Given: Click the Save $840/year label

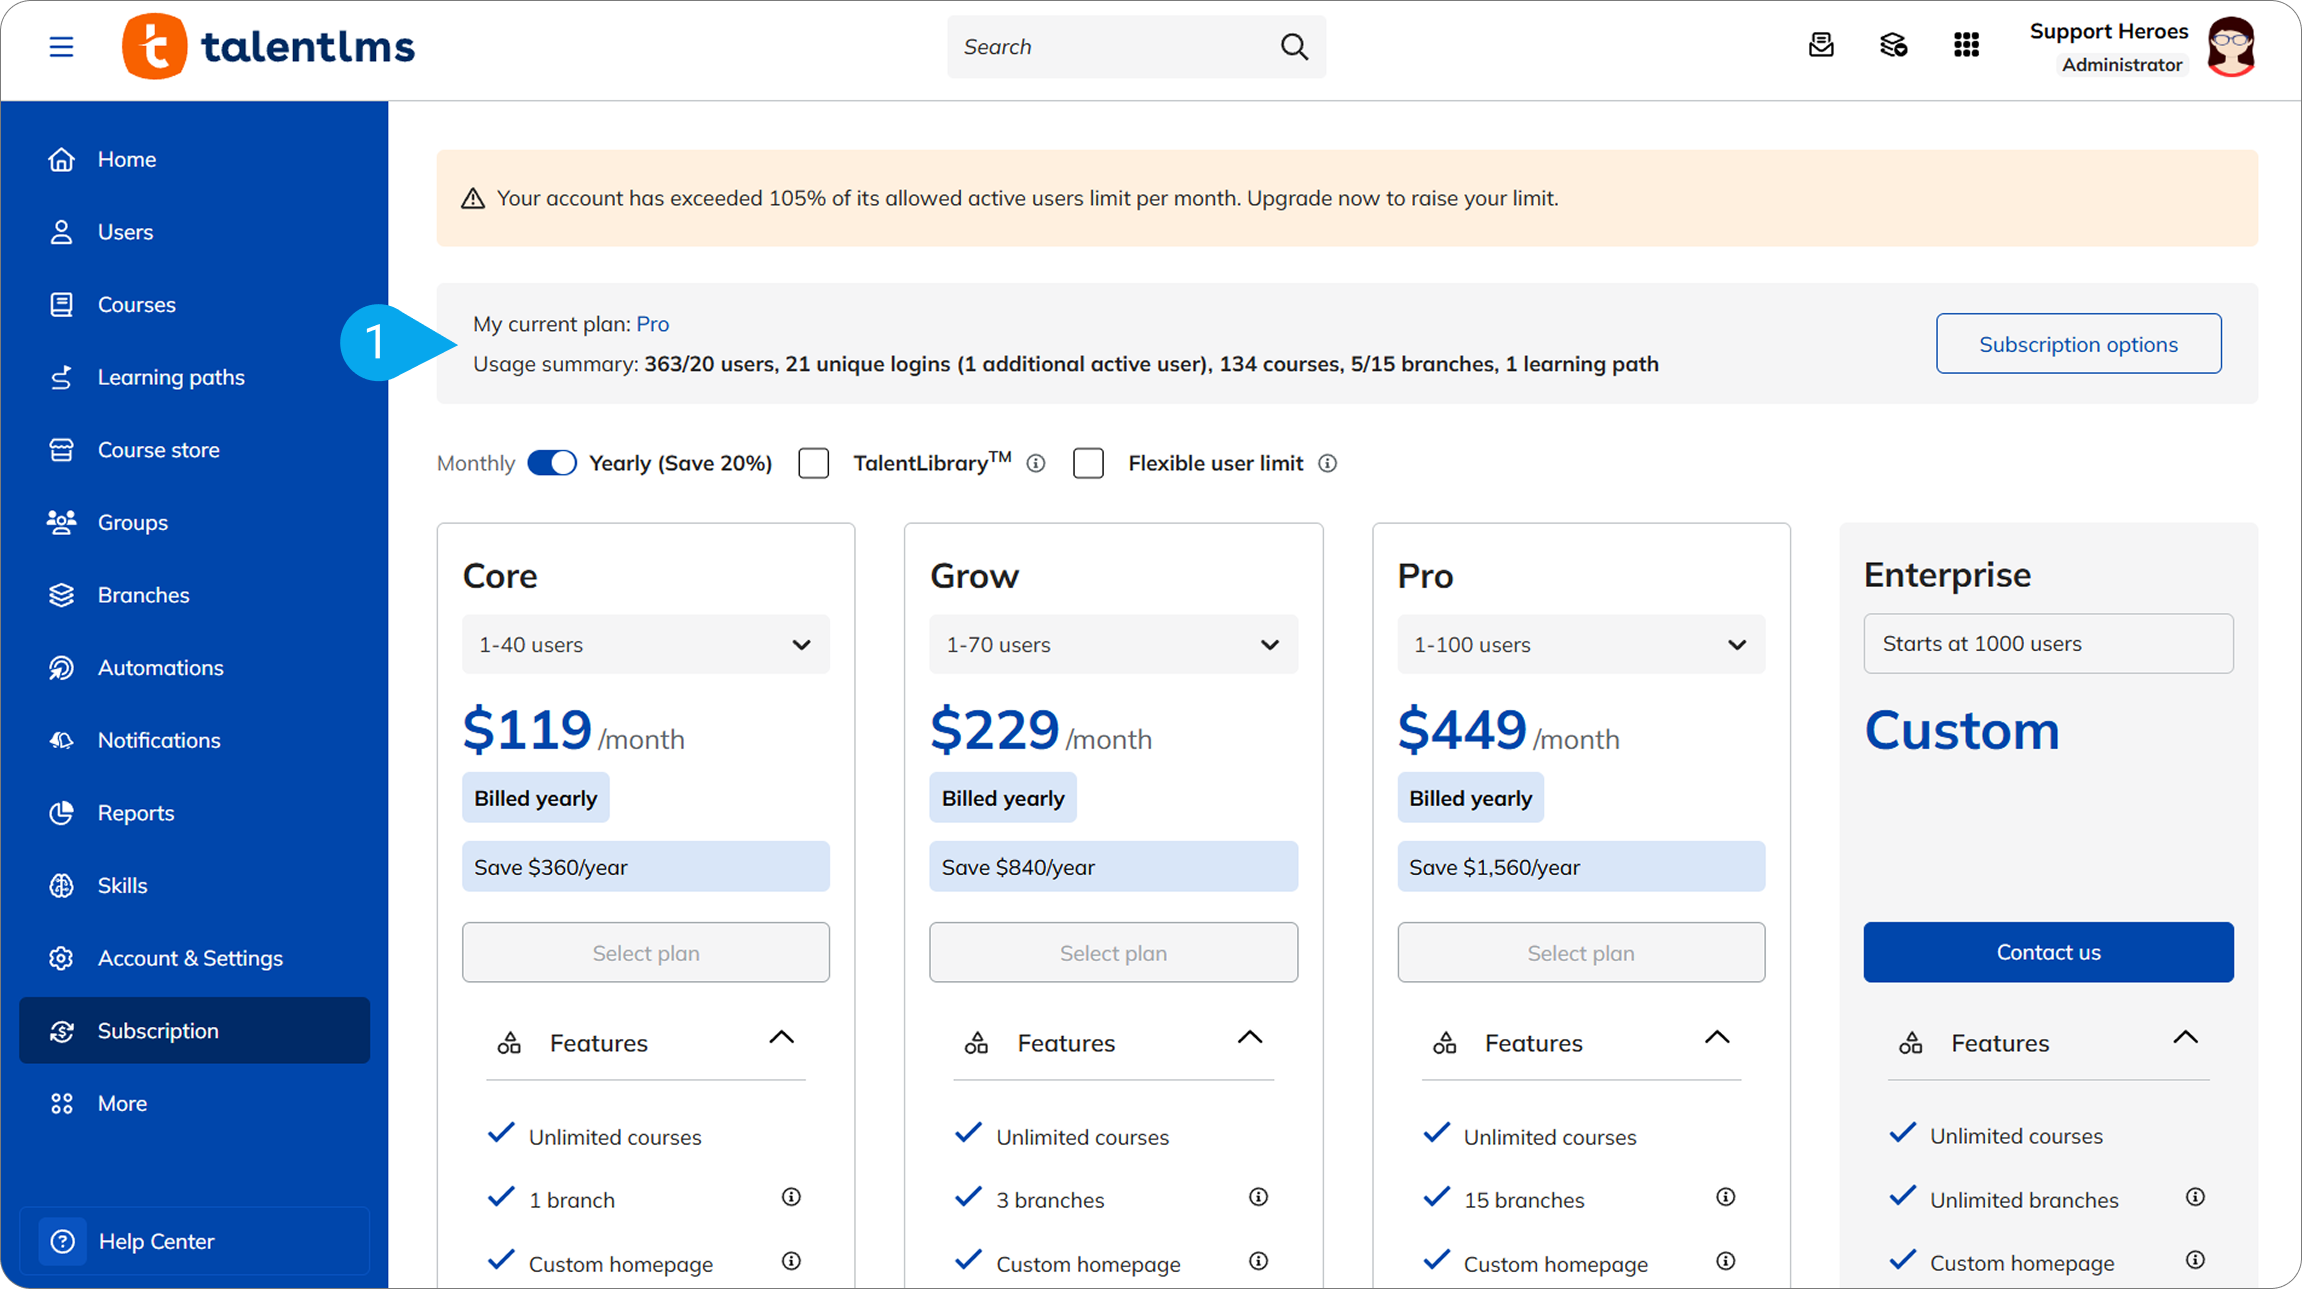Looking at the screenshot, I should 1113,867.
